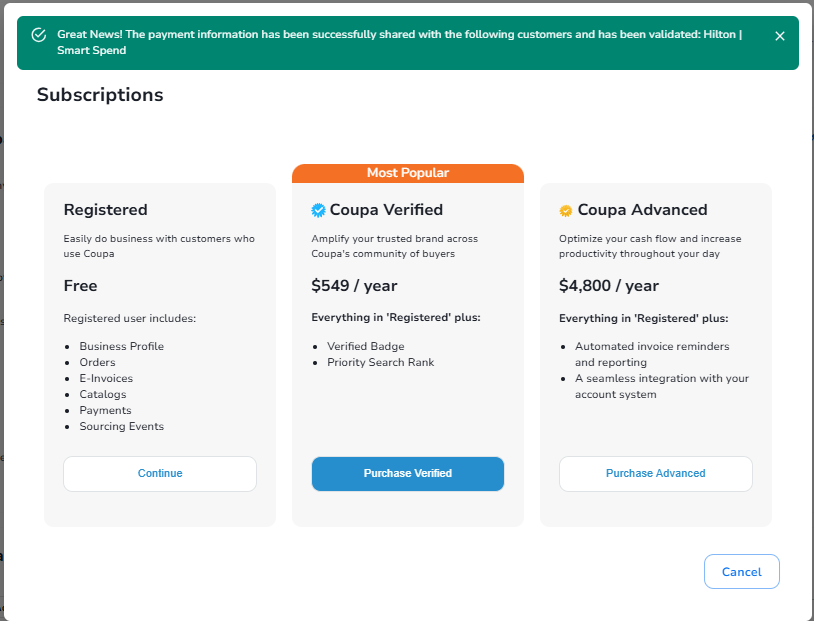The image size is (814, 621).
Task: Click the orange Most Popular label
Action: pyautogui.click(x=408, y=173)
